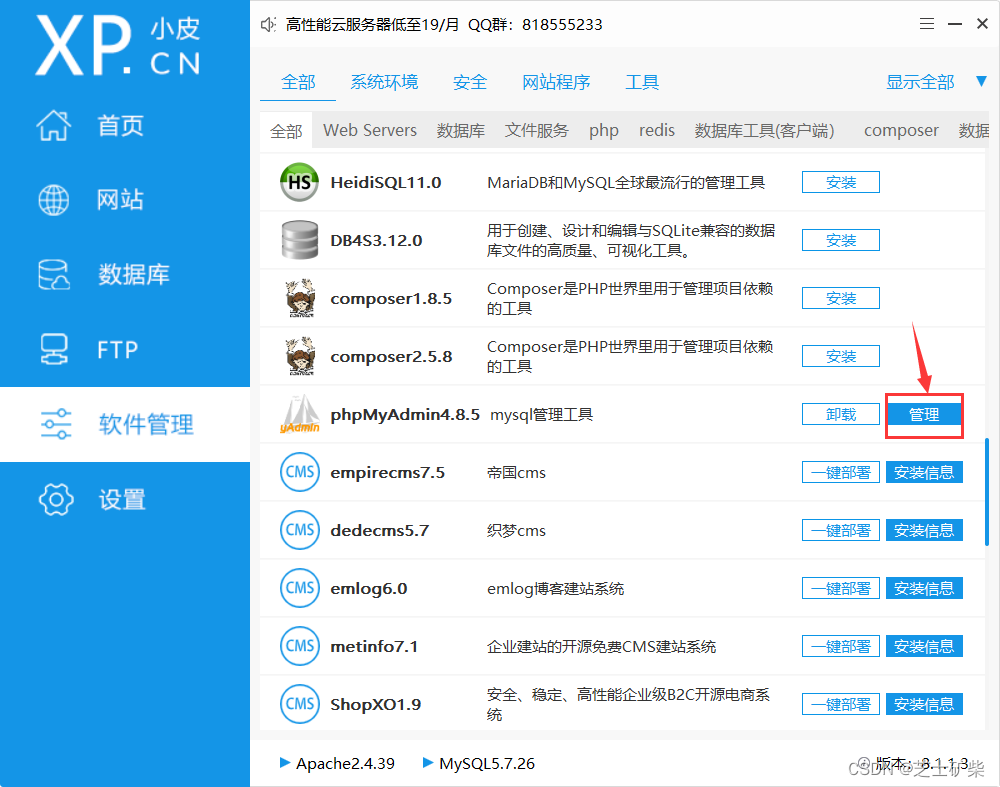Screen dimensions: 1000x787
Task: Click 一键部署 for dedecms5.7
Action: pos(841,531)
